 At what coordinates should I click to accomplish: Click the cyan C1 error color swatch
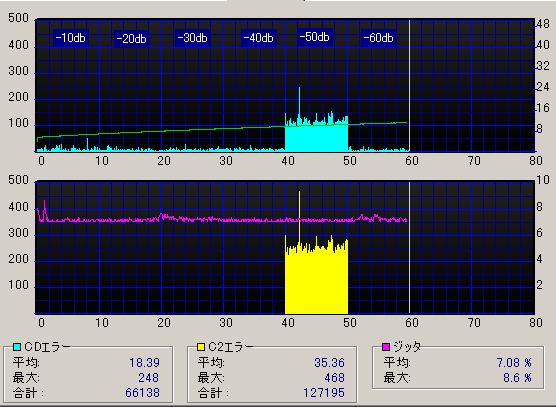(x=17, y=347)
